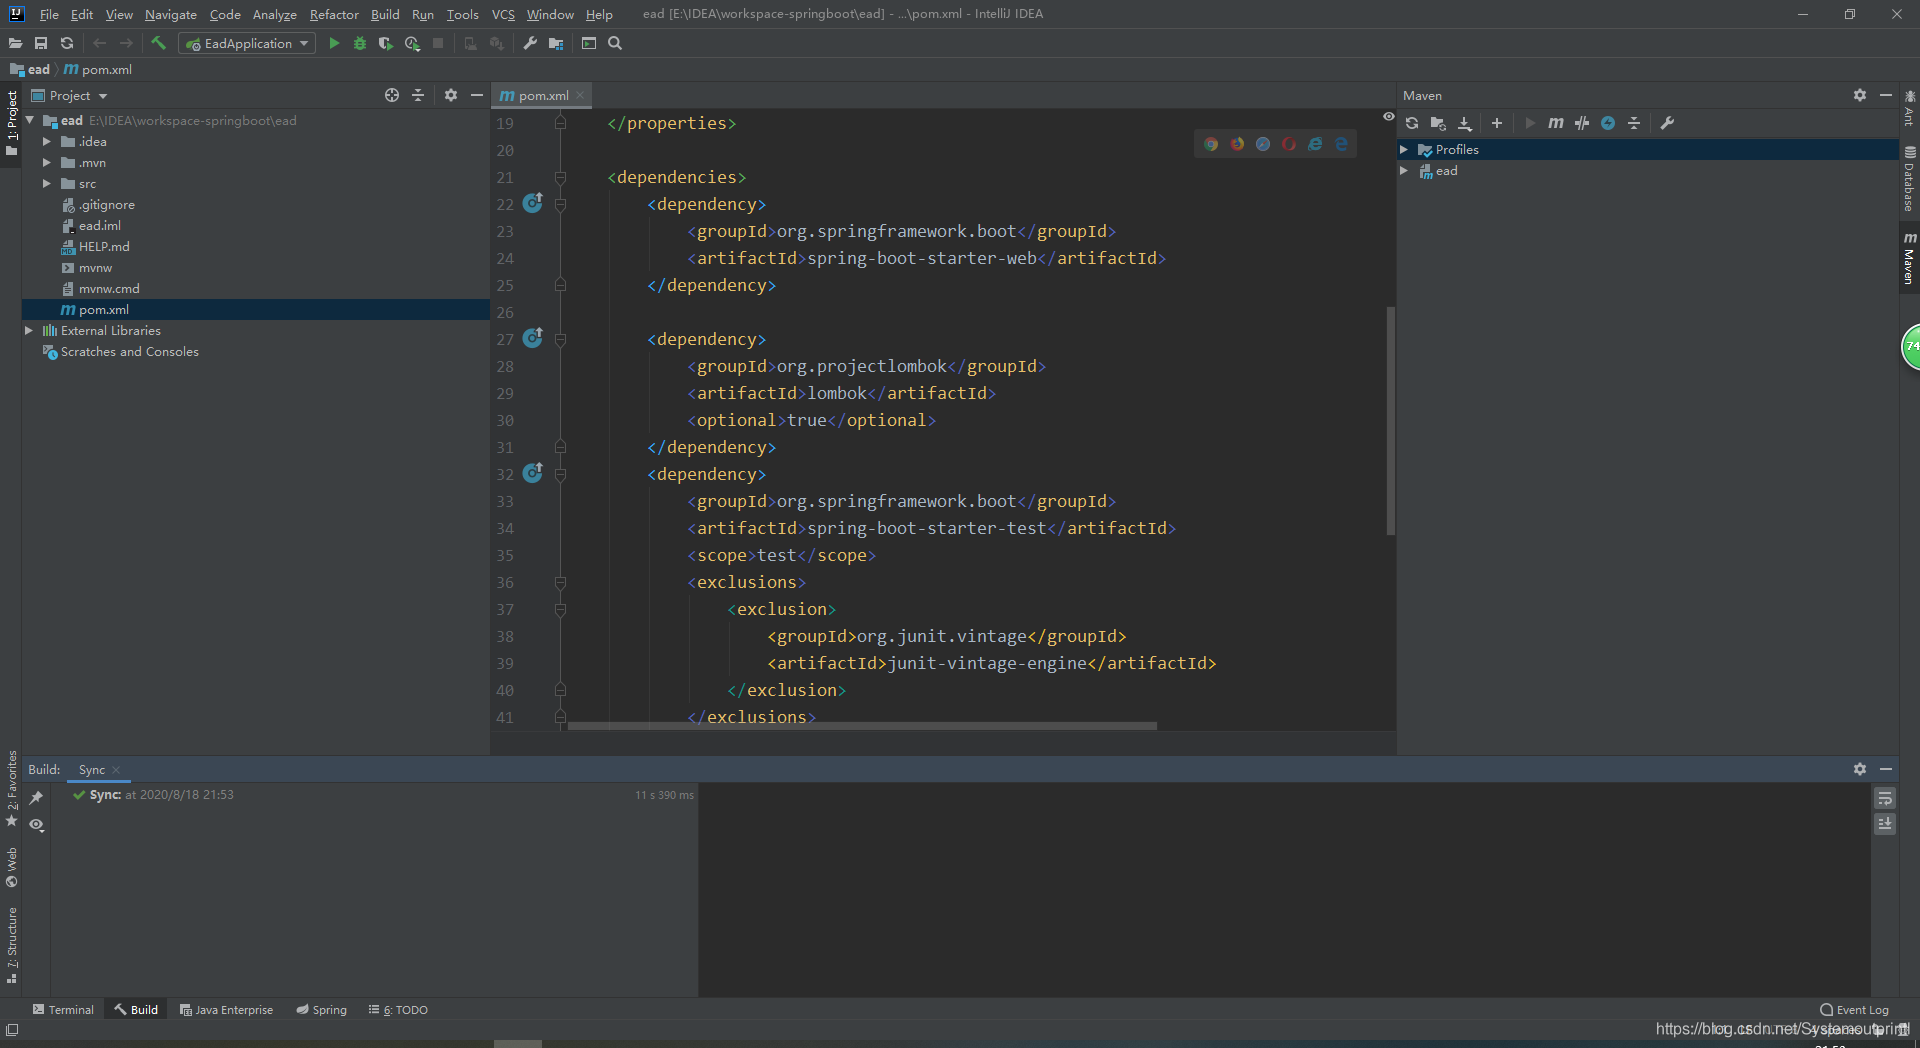This screenshot has height=1048, width=1920.
Task: Reimport all Maven projects
Action: pos(1412,123)
